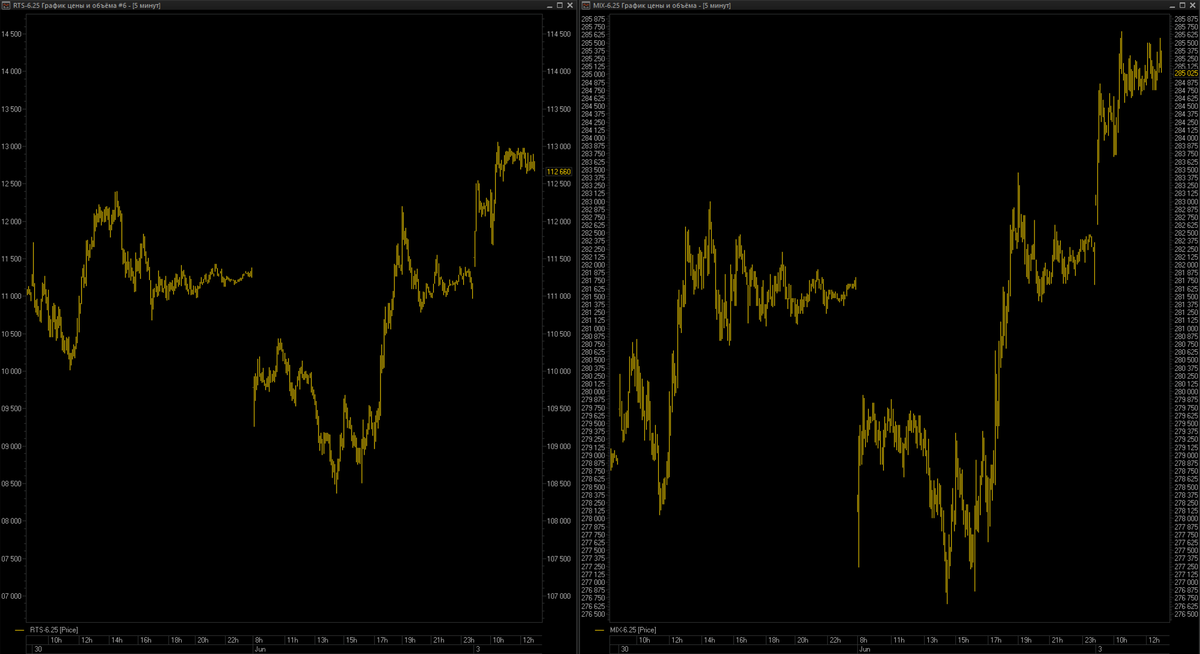Click the current price tag 285 025
Viewport: 1200px width, 654px height.
click(x=1186, y=73)
